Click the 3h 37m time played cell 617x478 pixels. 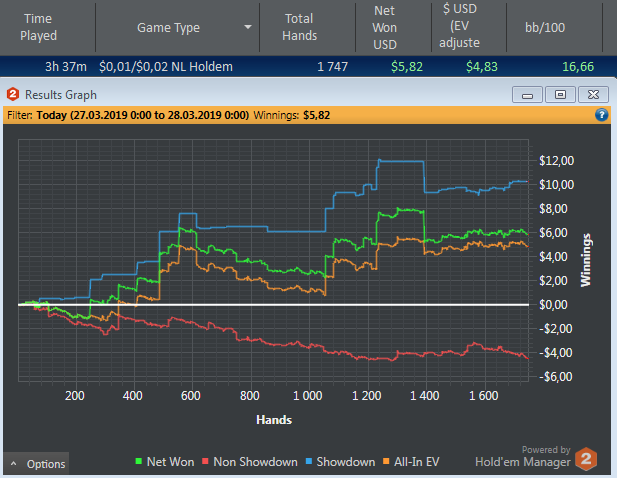click(x=66, y=66)
